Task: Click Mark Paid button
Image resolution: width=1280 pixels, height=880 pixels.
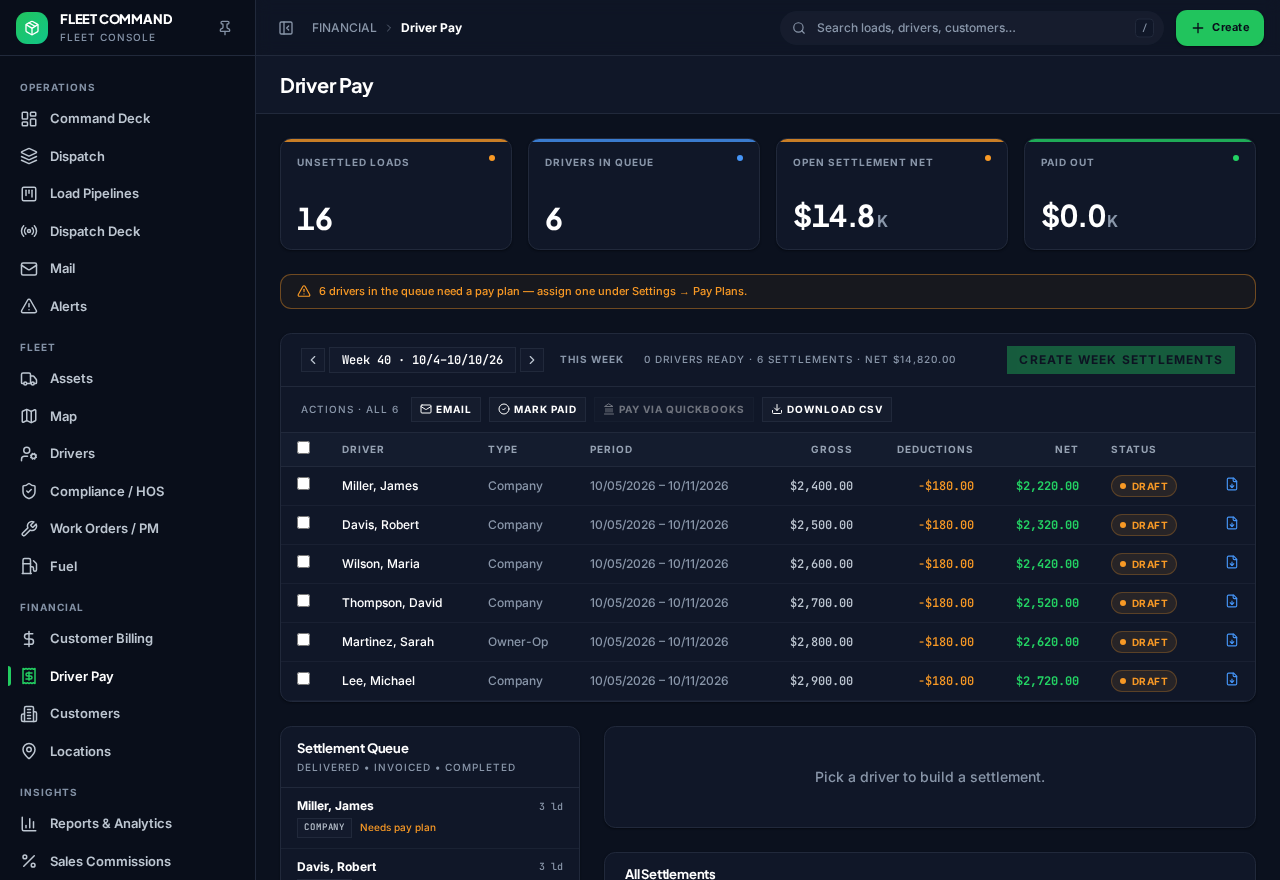Action: 537,410
